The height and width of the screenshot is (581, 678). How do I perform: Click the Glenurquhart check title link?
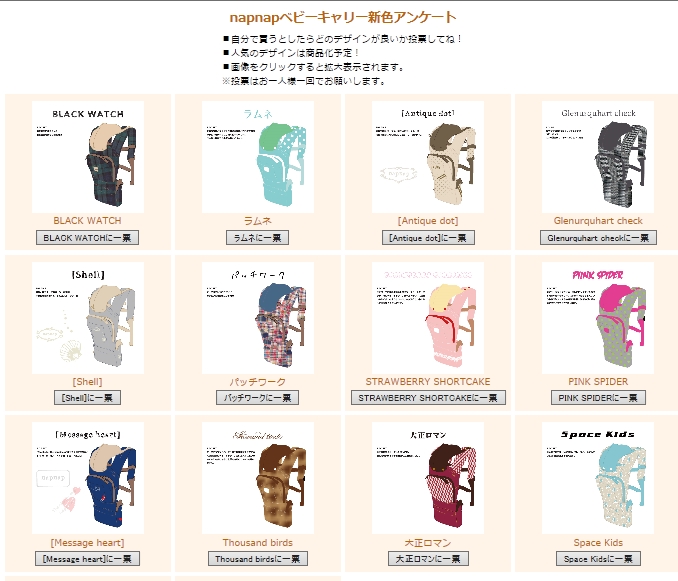click(x=598, y=220)
